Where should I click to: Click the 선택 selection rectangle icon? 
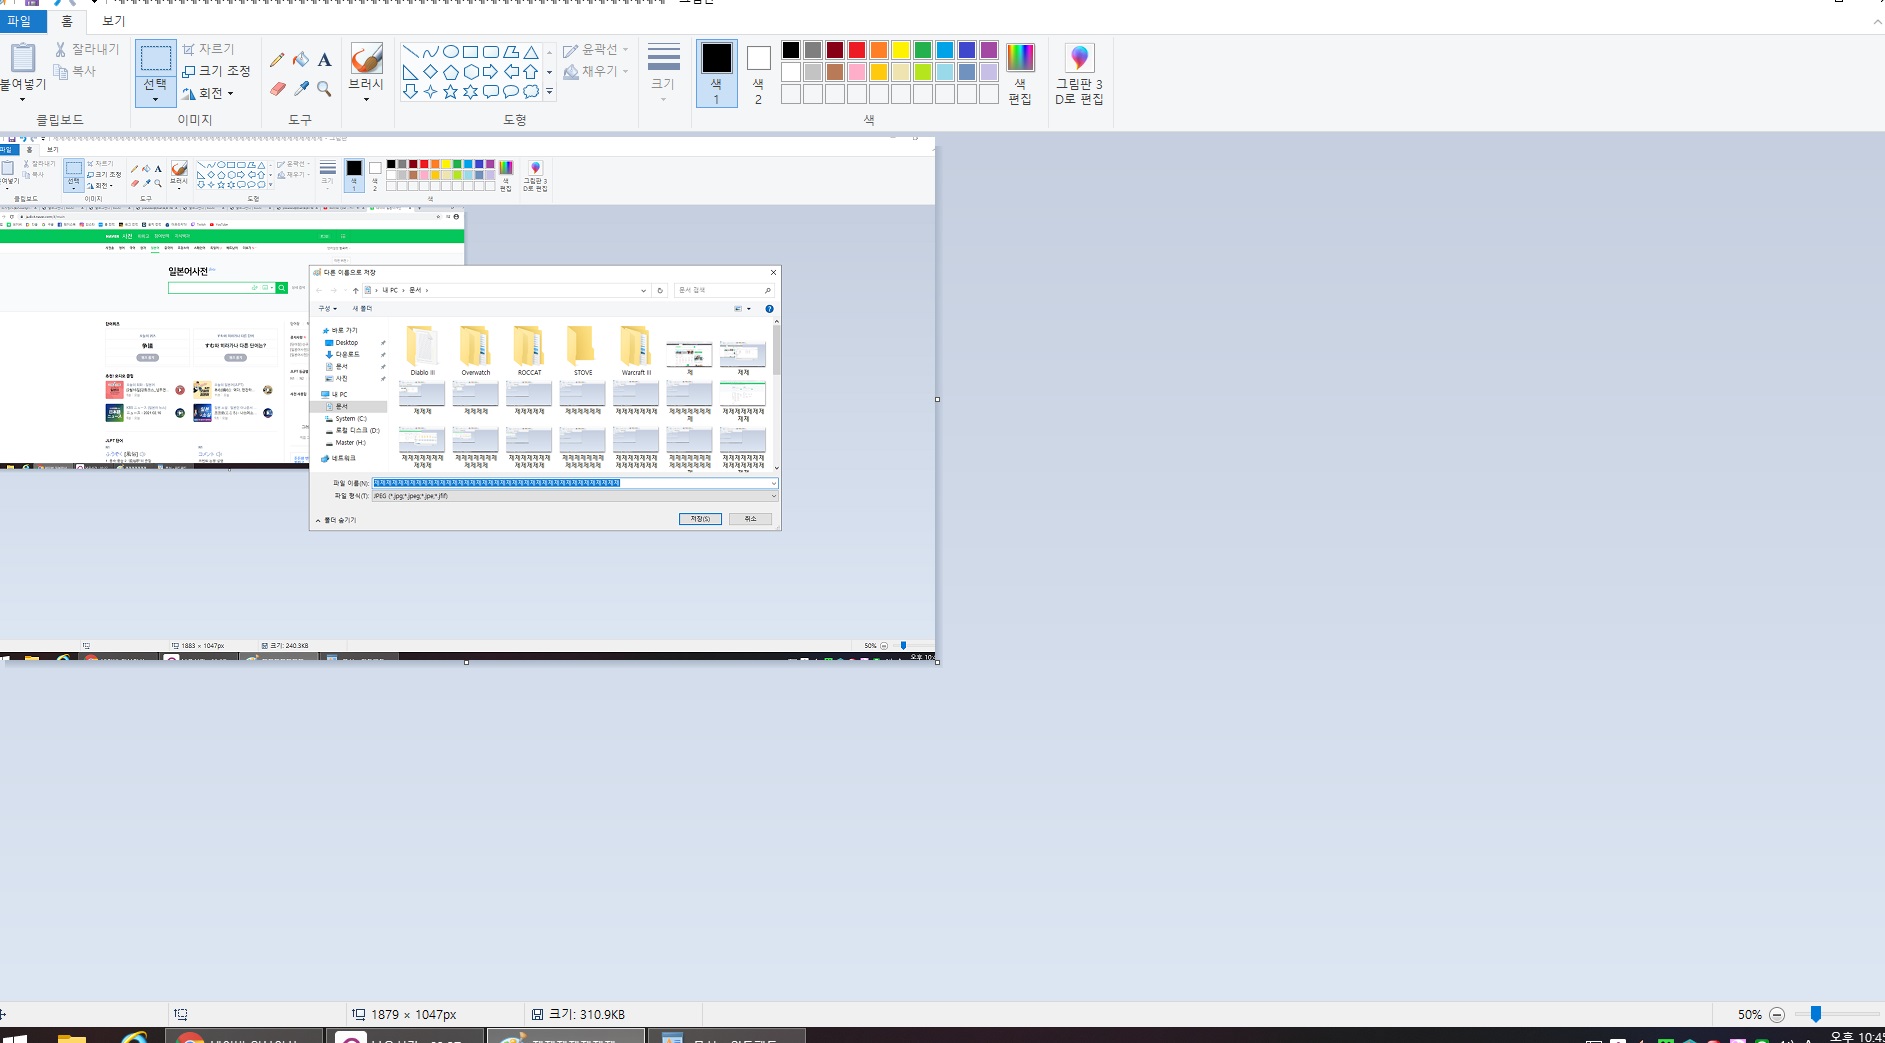pos(155,58)
